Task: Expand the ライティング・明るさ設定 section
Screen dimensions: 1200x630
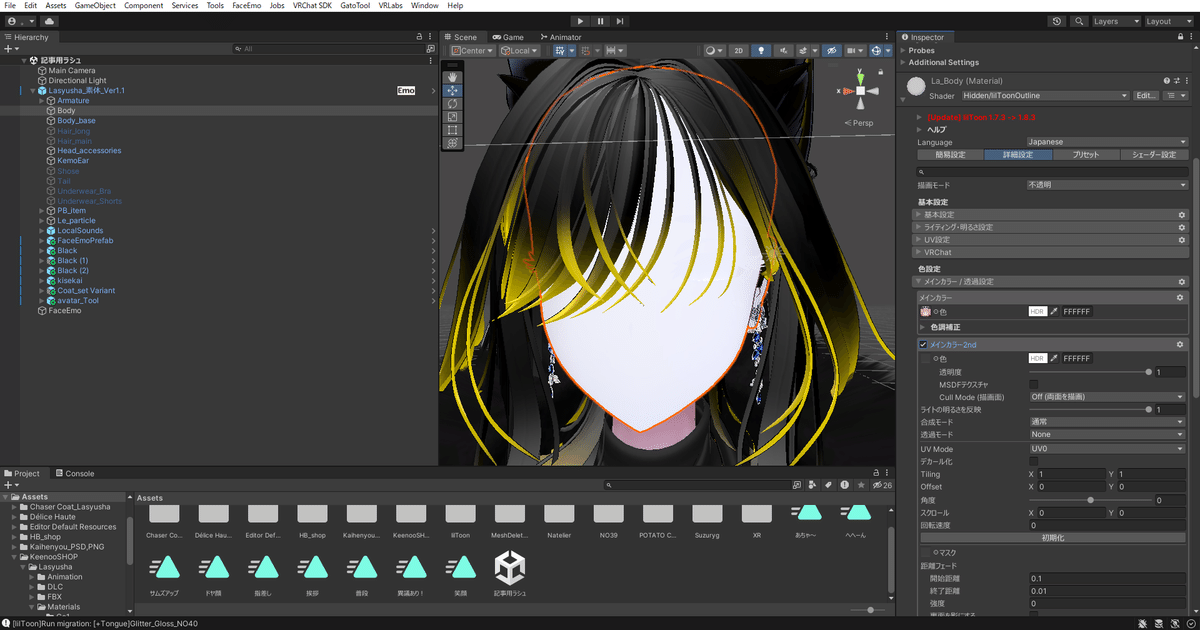Action: [x=1052, y=227]
